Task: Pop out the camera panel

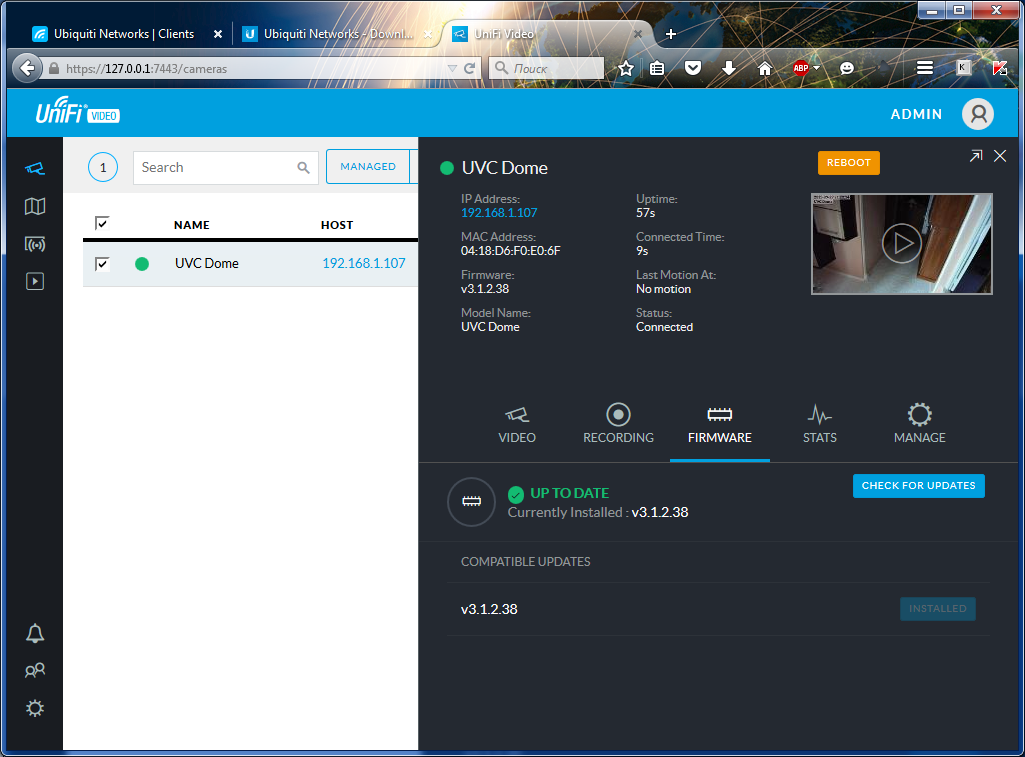Action: click(976, 156)
